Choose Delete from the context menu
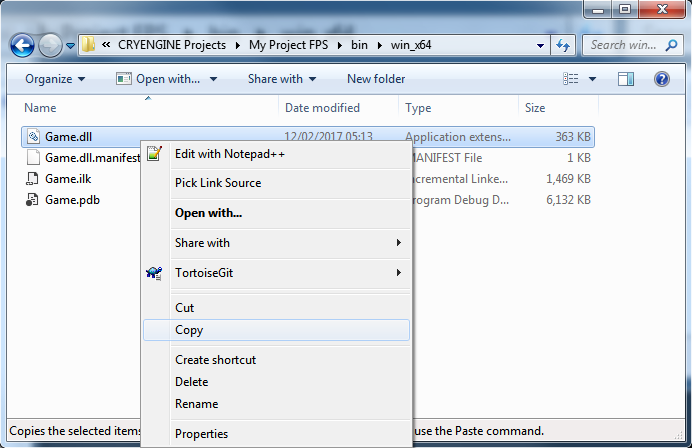This screenshot has height=448, width=692. point(276,382)
